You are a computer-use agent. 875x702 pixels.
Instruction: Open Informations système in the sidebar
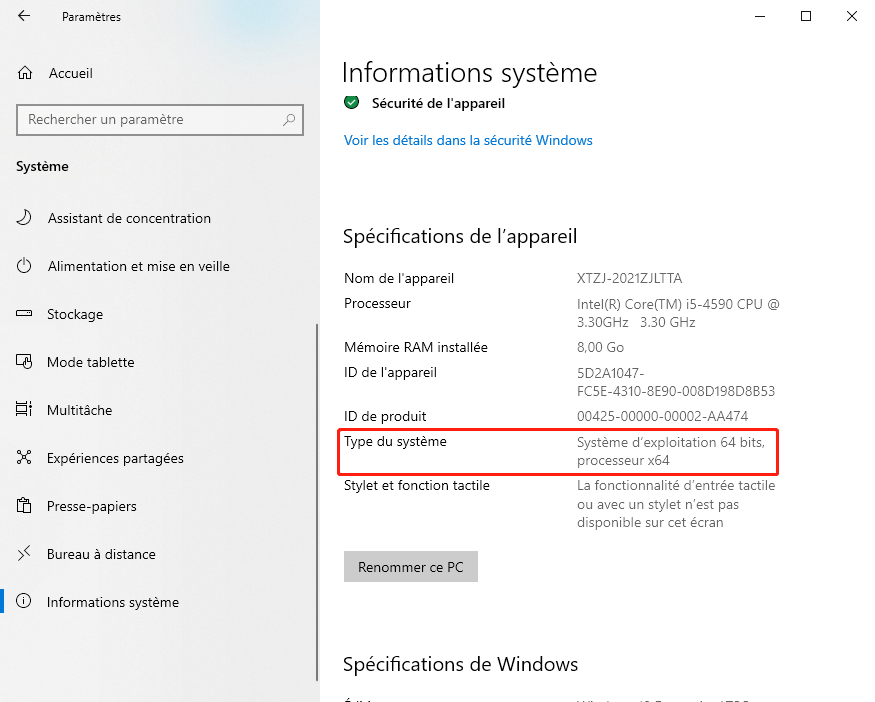pos(113,602)
